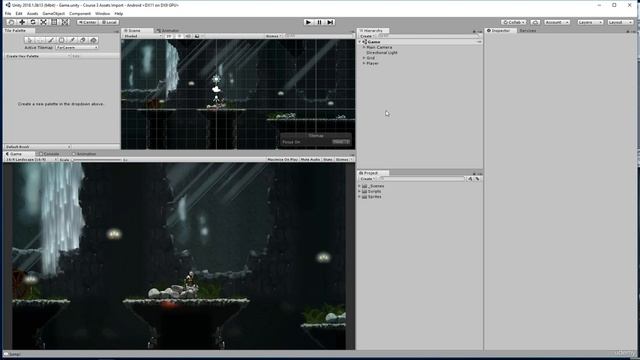
Task: Choose Tile Palette flood fill tool
Action: 93,40
